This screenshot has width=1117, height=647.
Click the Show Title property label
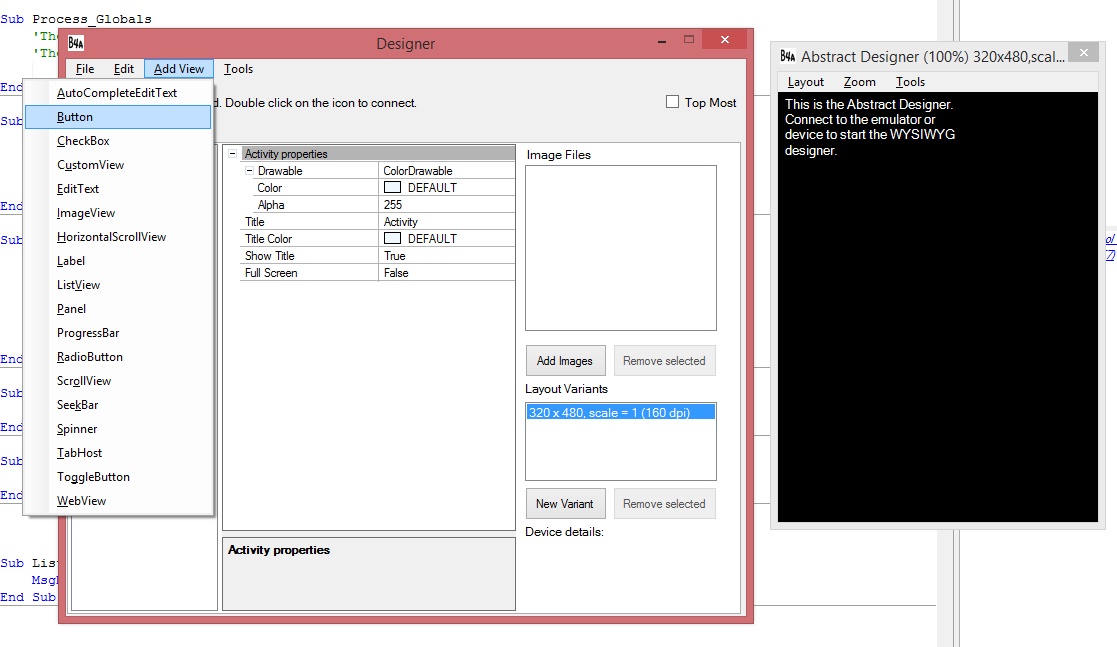pyautogui.click(x=269, y=256)
